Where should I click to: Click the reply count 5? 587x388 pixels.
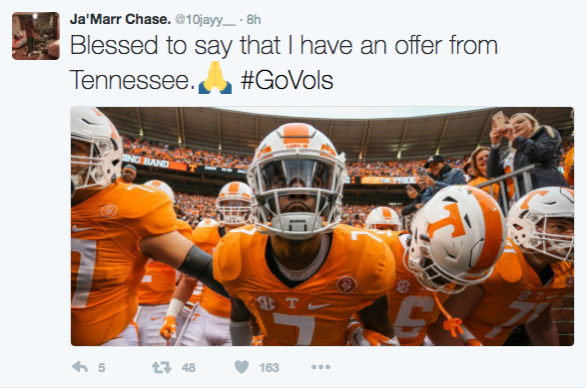click(101, 368)
